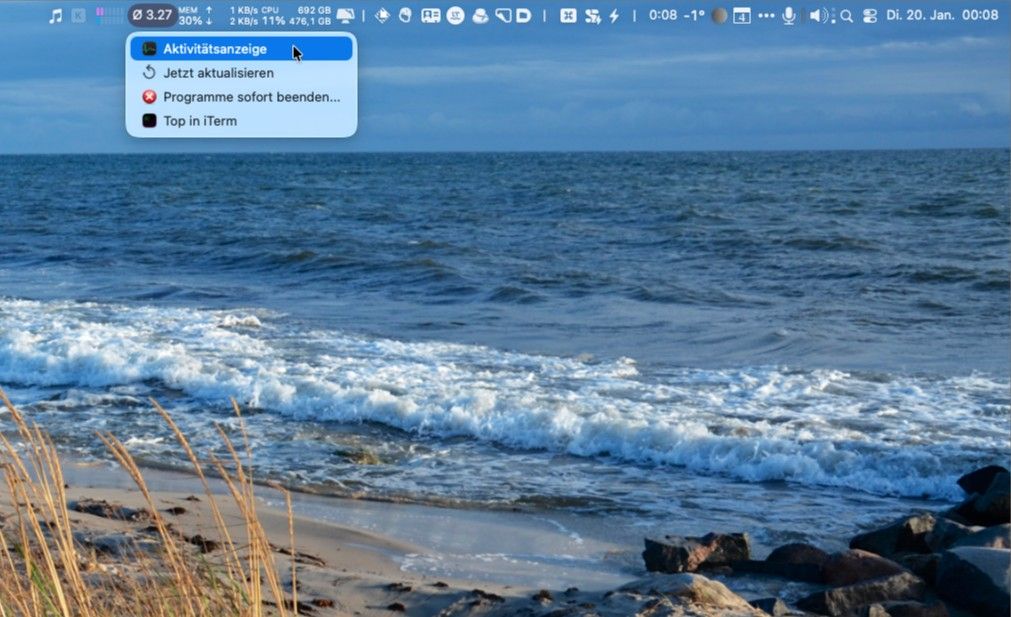The image size is (1011, 617).
Task: Click the microphone icon in menu bar
Action: 789,15
